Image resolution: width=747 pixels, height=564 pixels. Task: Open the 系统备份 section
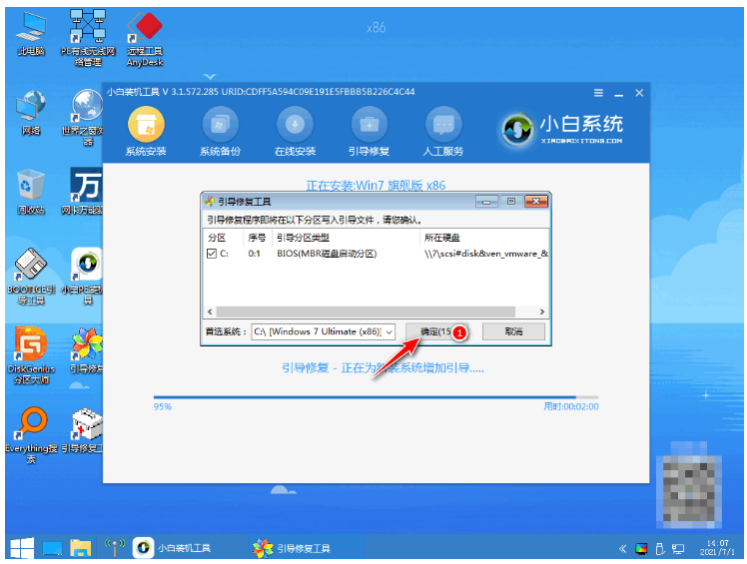point(220,125)
